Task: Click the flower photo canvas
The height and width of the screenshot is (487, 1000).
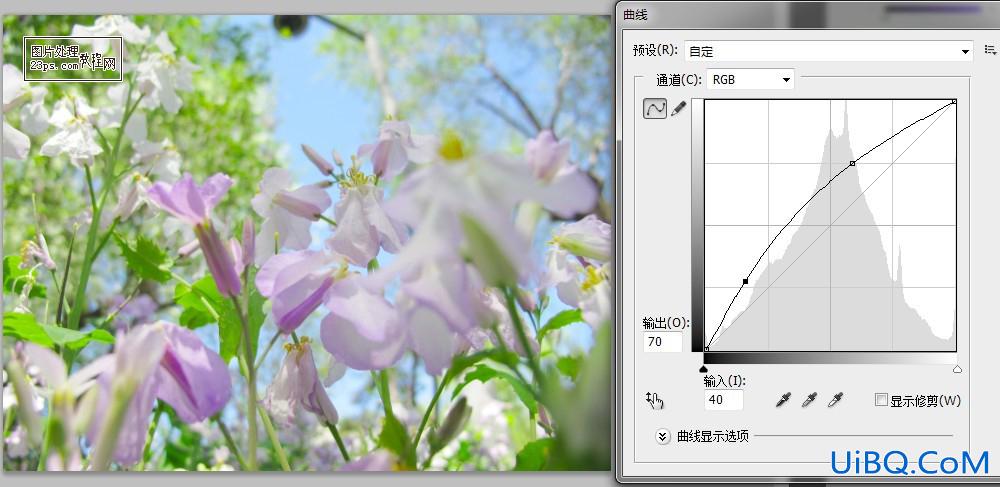Action: 306,243
